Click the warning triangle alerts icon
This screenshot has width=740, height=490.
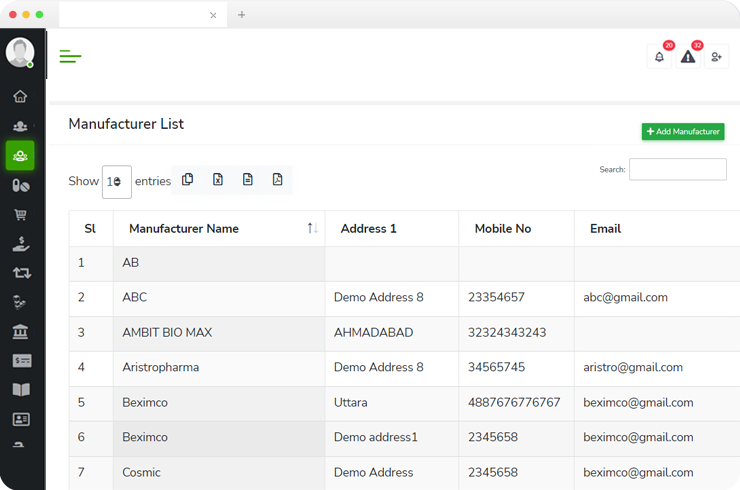click(688, 57)
